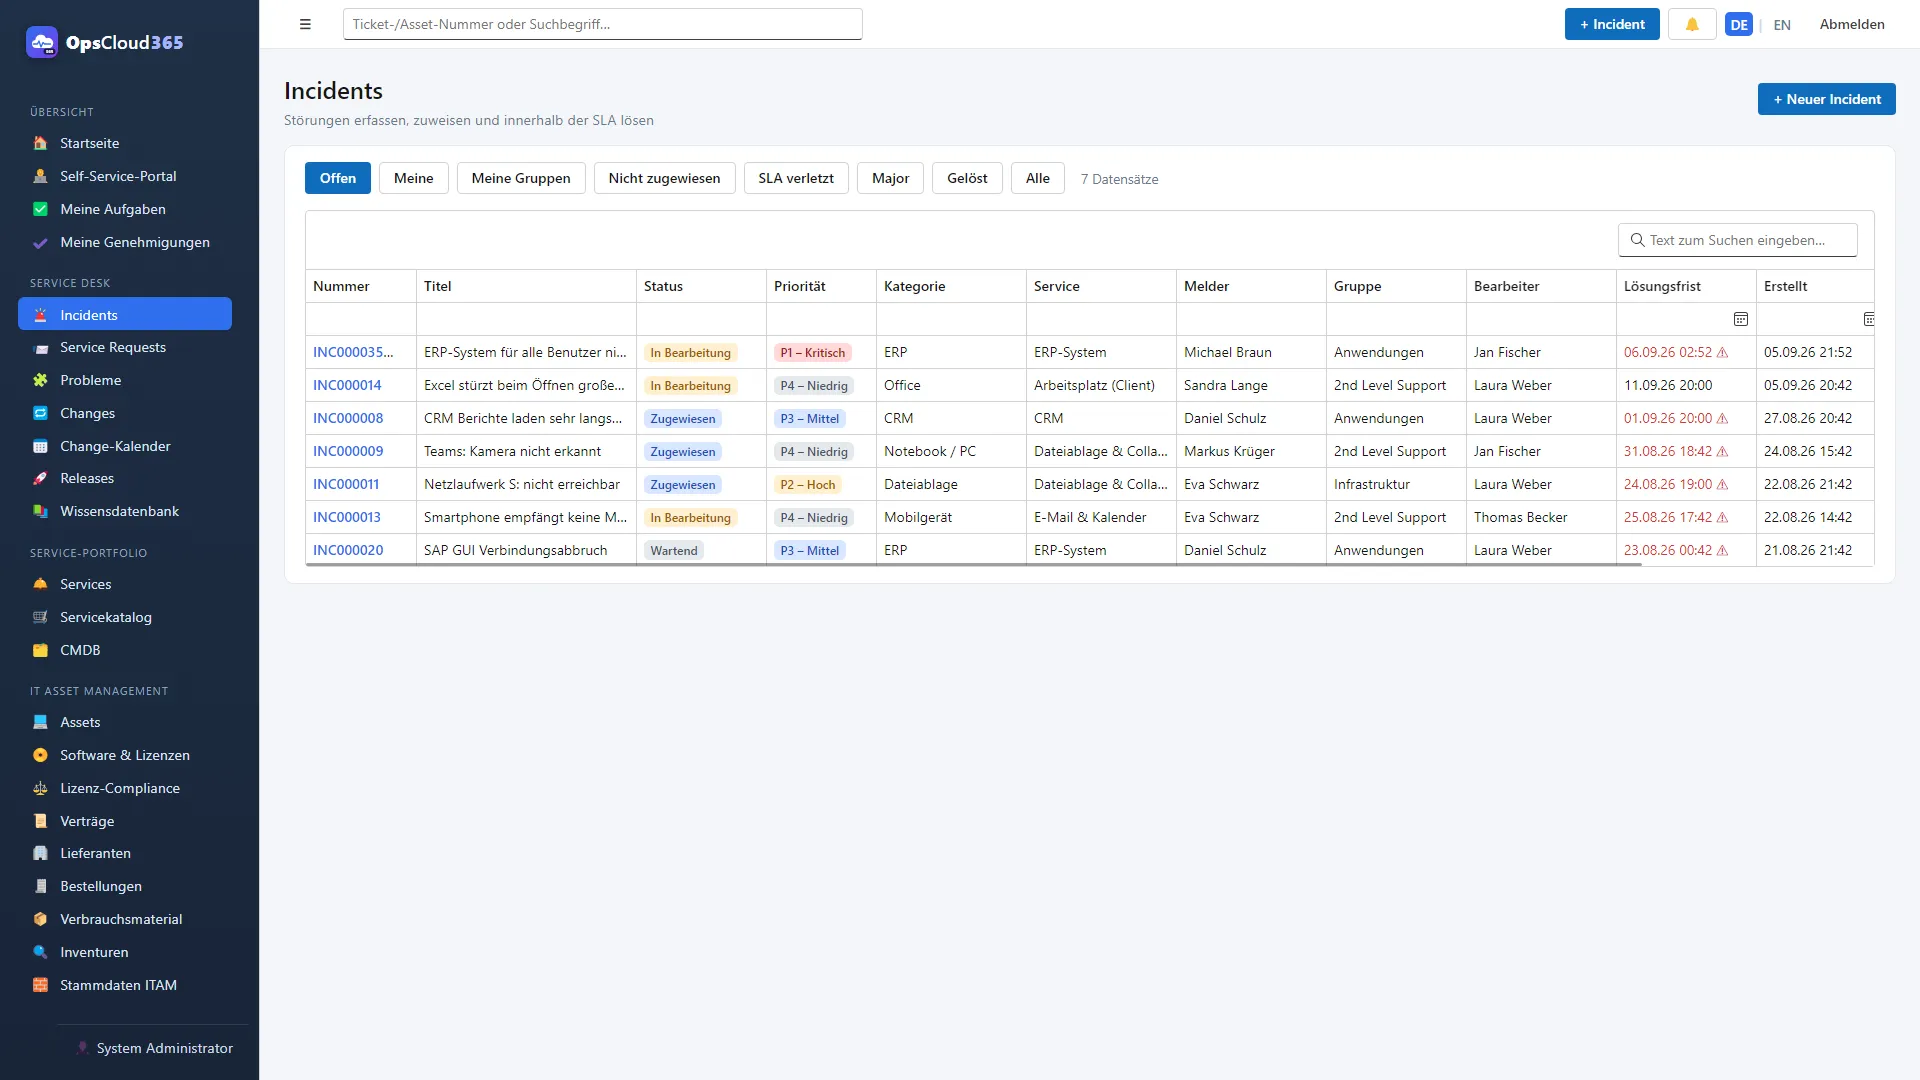Viewport: 1920px width, 1080px height.
Task: Open incident INC000014
Action: point(347,385)
